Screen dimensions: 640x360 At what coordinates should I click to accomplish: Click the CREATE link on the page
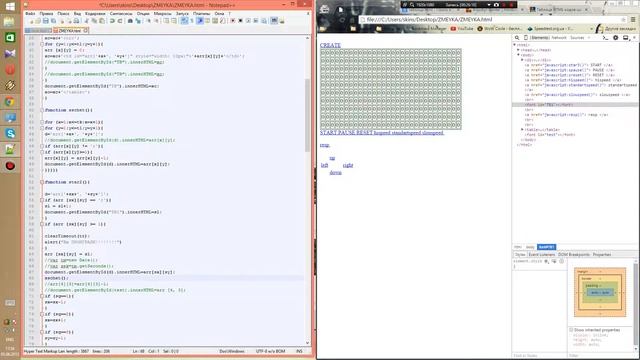coord(330,45)
